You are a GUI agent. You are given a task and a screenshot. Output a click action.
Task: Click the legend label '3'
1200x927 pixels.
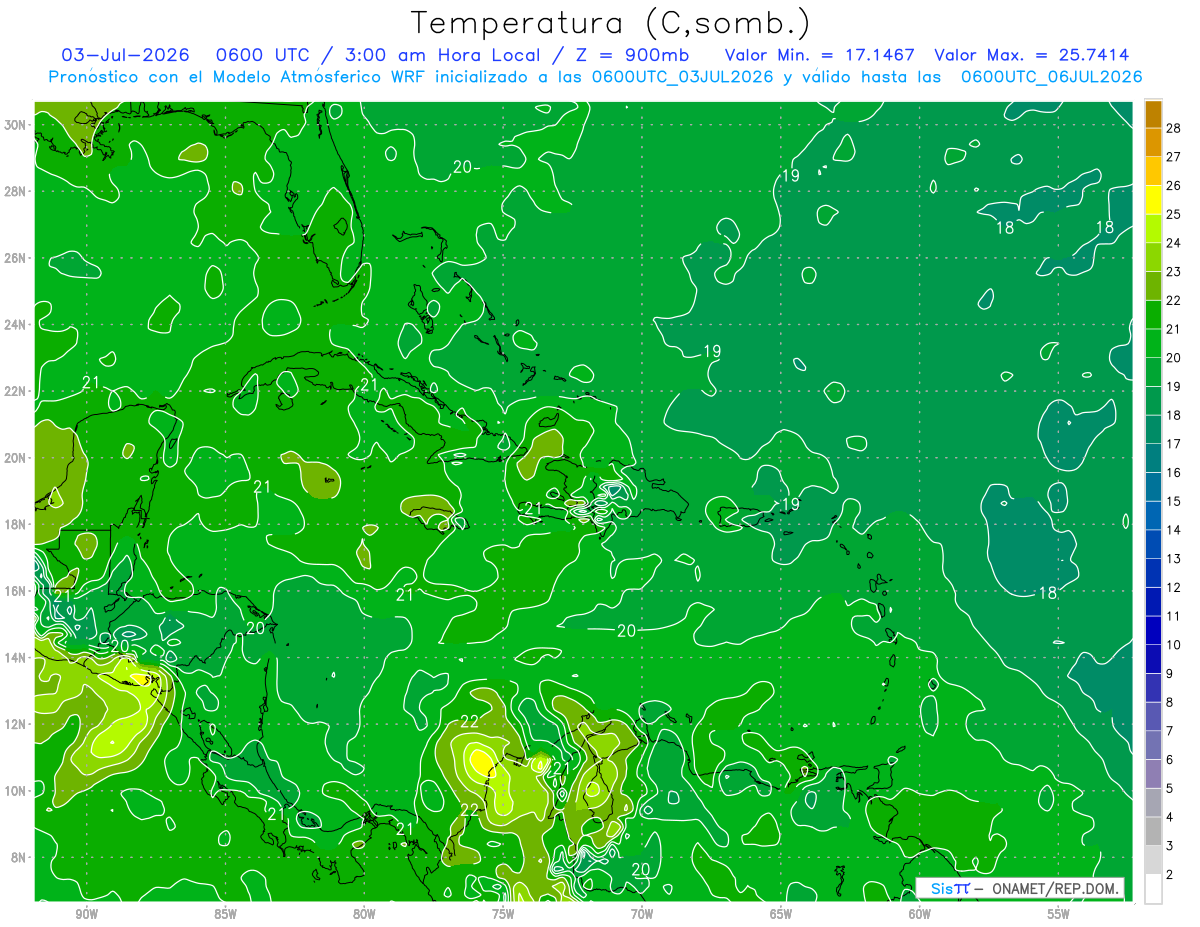[1170, 846]
